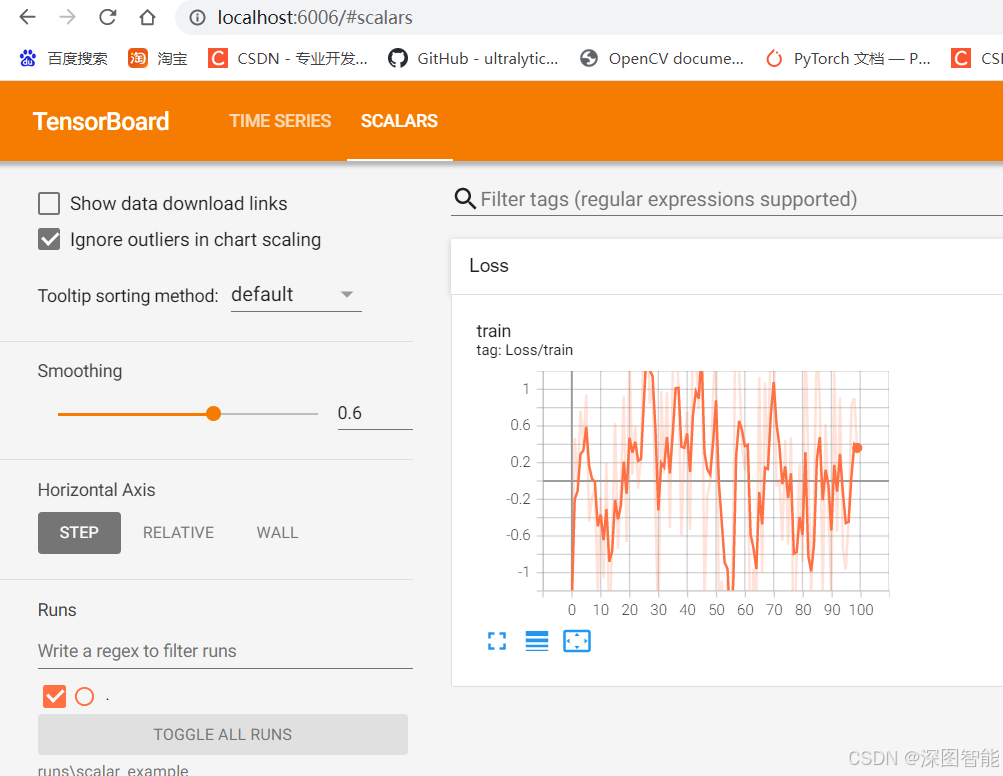Image resolution: width=1003 pixels, height=776 pixels.
Task: Go to browser home page icon
Action: [x=147, y=17]
